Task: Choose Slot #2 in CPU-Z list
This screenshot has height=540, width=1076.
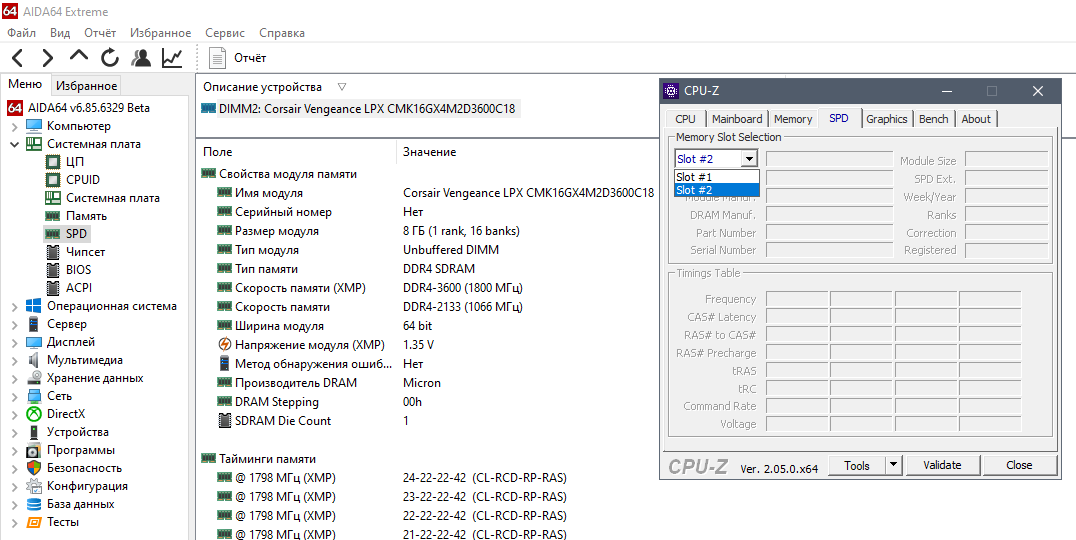Action: (x=716, y=190)
